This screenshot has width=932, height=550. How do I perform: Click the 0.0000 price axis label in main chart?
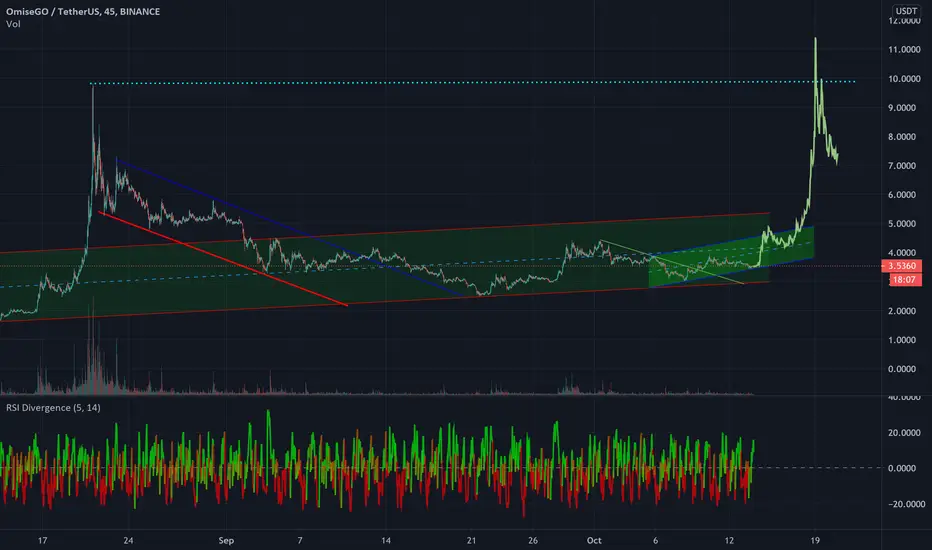[x=902, y=369]
